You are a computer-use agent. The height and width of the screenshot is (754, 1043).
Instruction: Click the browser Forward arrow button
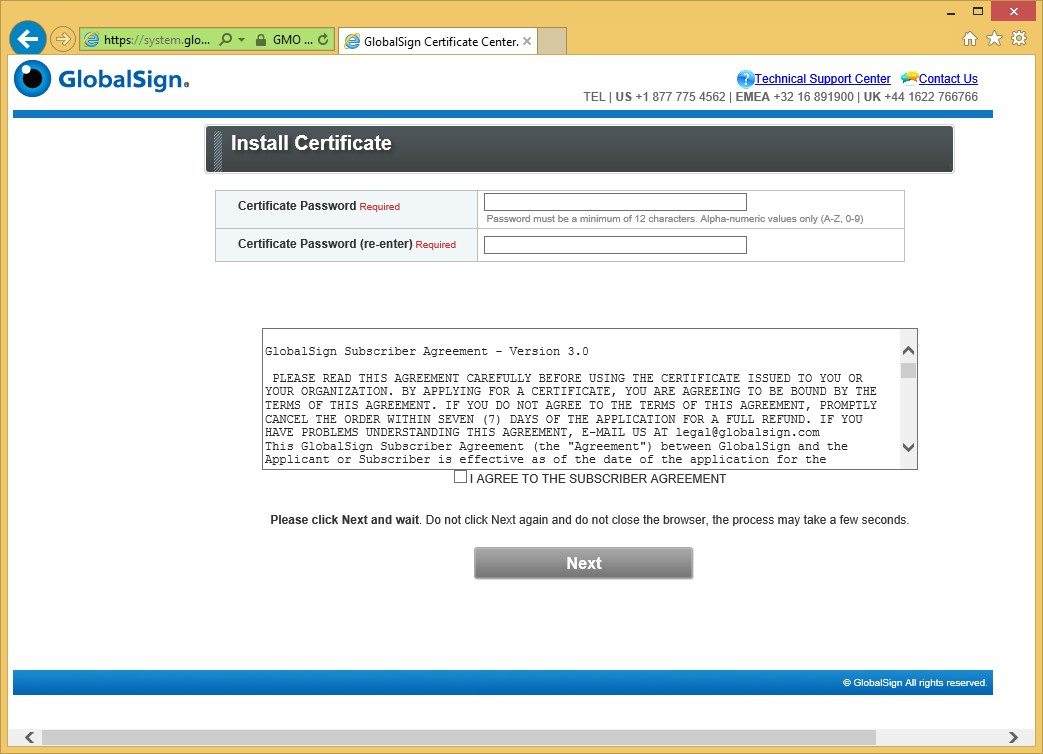[x=62, y=39]
